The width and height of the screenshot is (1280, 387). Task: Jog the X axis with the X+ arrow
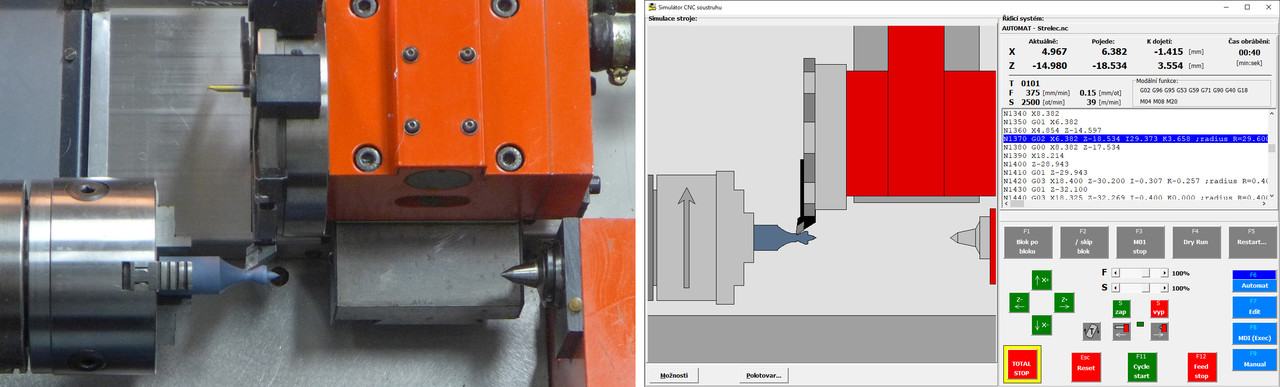[x=1042, y=279]
